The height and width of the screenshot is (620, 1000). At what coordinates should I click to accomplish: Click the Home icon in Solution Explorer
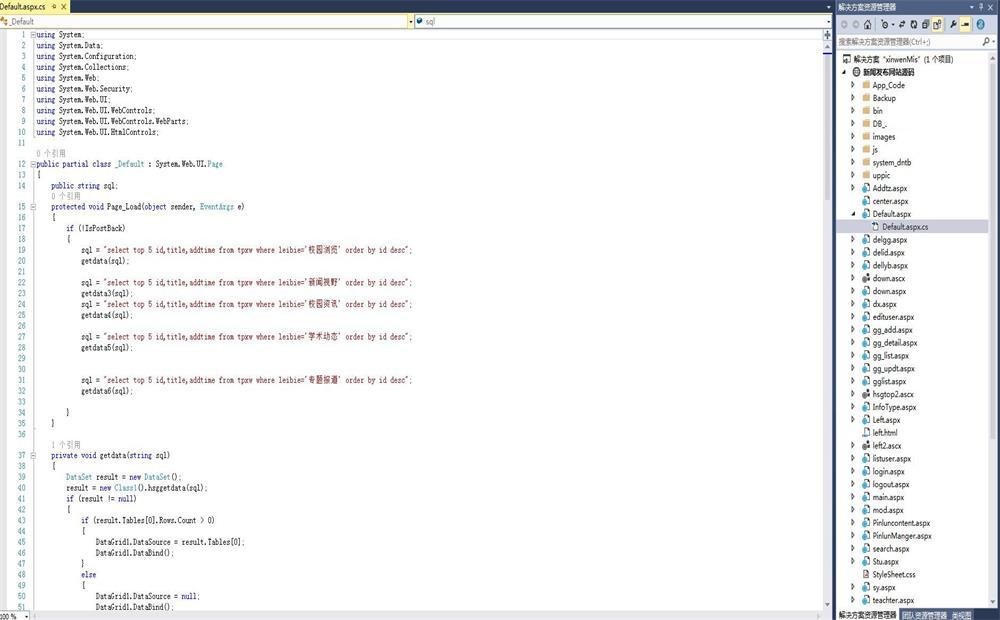(867, 24)
